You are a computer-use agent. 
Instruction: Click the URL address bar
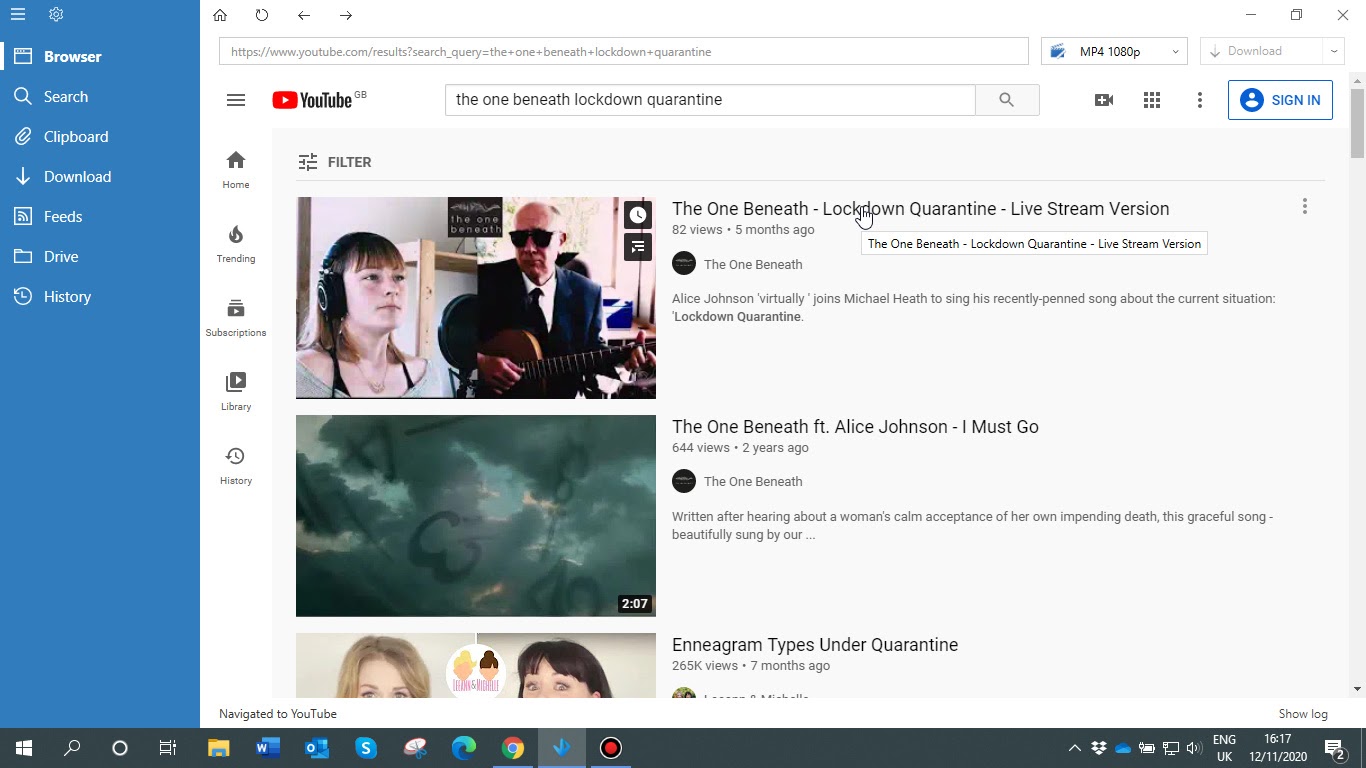point(624,51)
